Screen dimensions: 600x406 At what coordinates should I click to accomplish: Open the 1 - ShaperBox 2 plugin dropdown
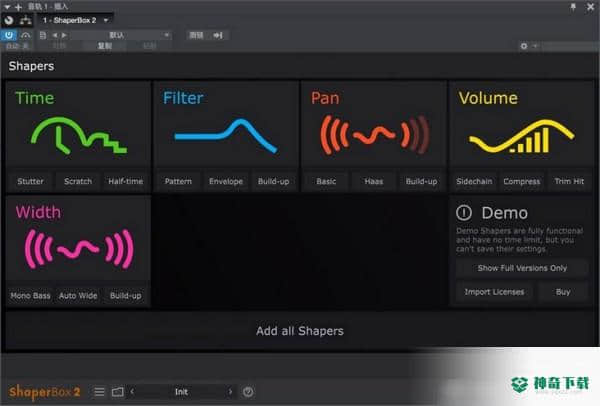coord(75,20)
